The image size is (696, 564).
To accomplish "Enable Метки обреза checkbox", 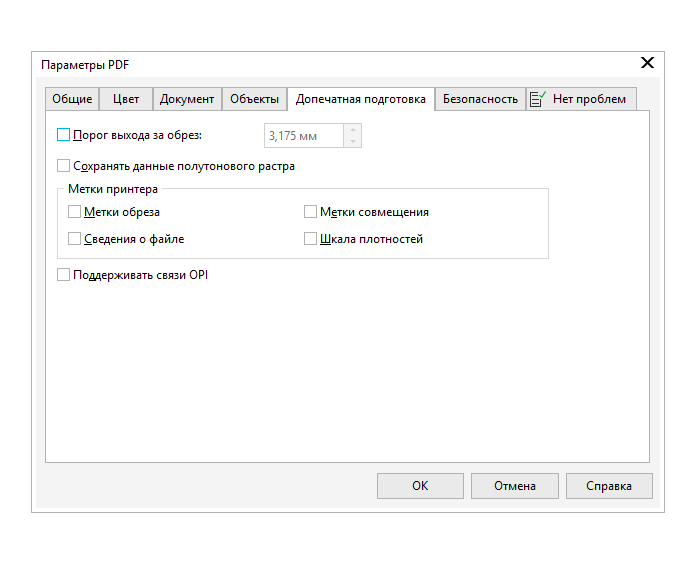I will [x=75, y=212].
